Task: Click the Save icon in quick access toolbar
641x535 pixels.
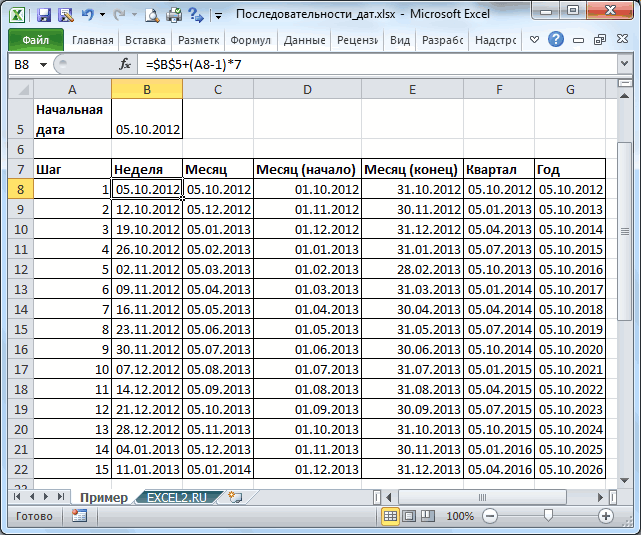Action: (44, 15)
